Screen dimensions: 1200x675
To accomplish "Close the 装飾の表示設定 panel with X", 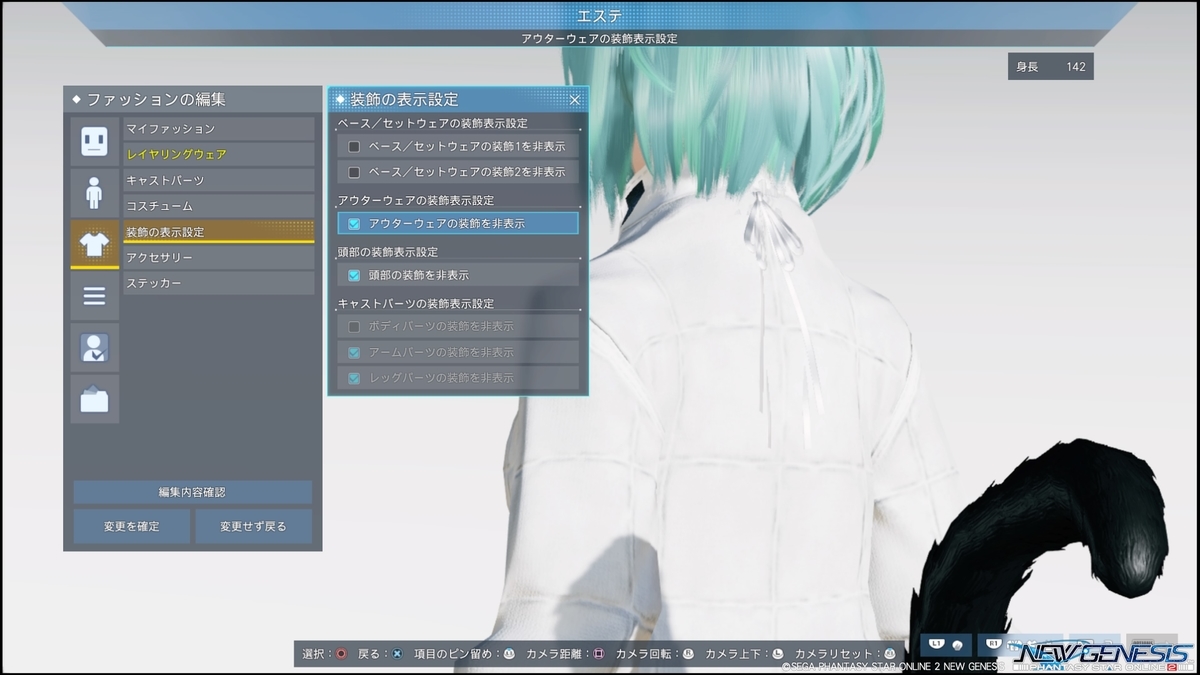I will pyautogui.click(x=575, y=100).
